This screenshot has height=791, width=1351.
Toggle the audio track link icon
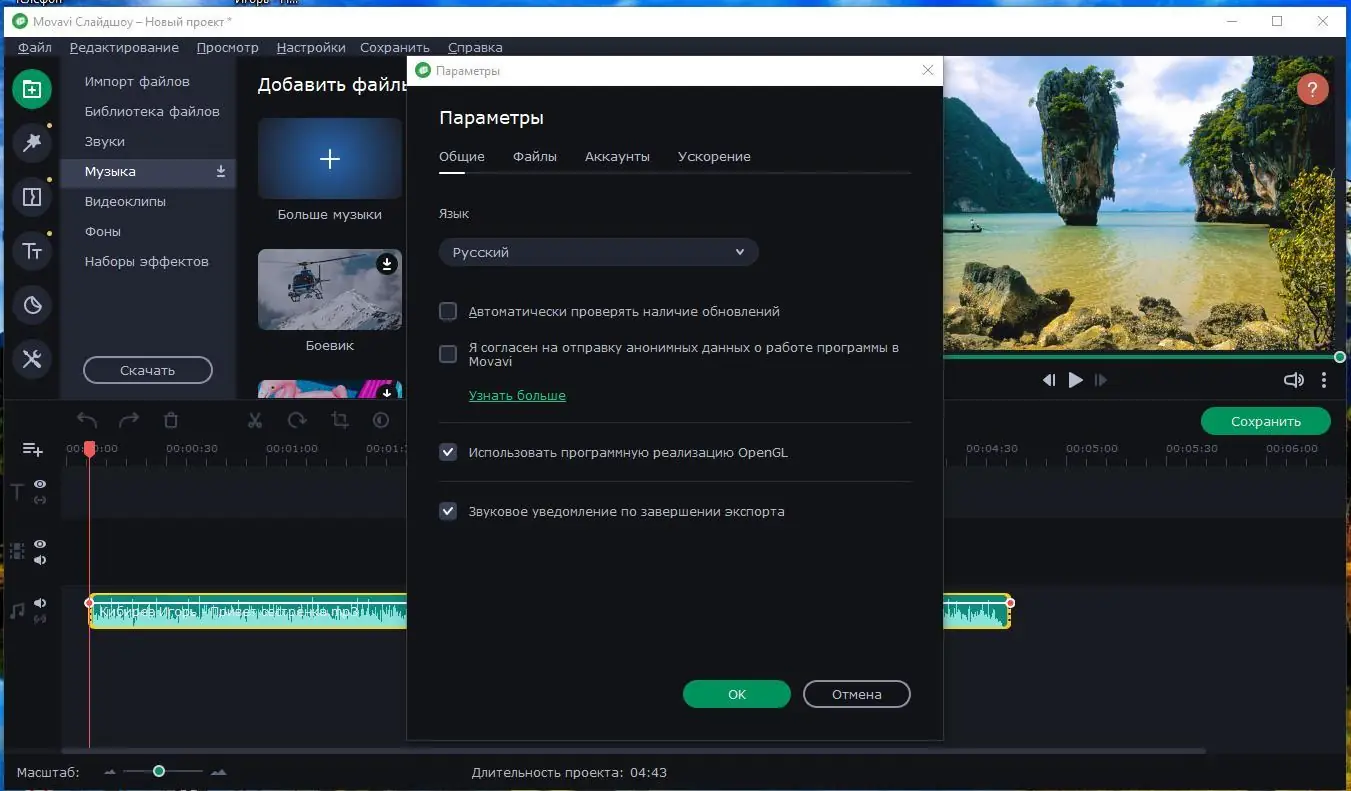[40, 619]
